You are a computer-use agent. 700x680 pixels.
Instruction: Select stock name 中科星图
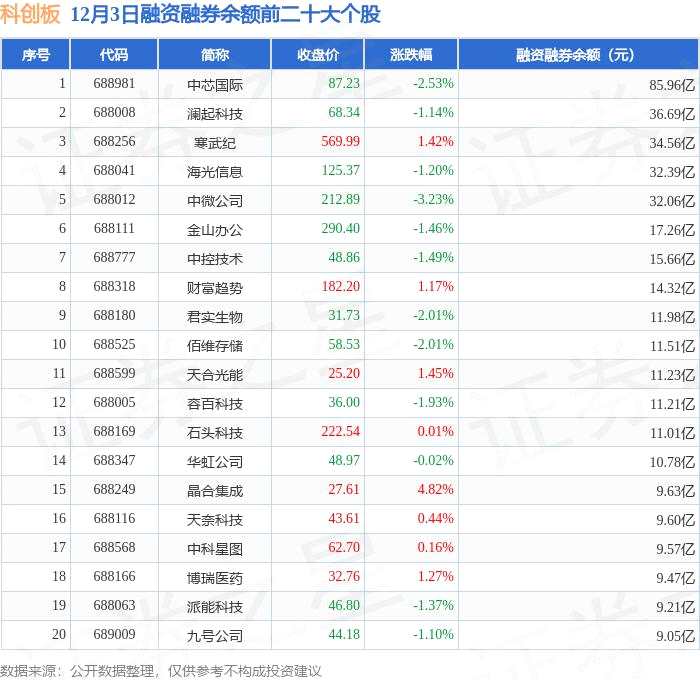click(215, 549)
